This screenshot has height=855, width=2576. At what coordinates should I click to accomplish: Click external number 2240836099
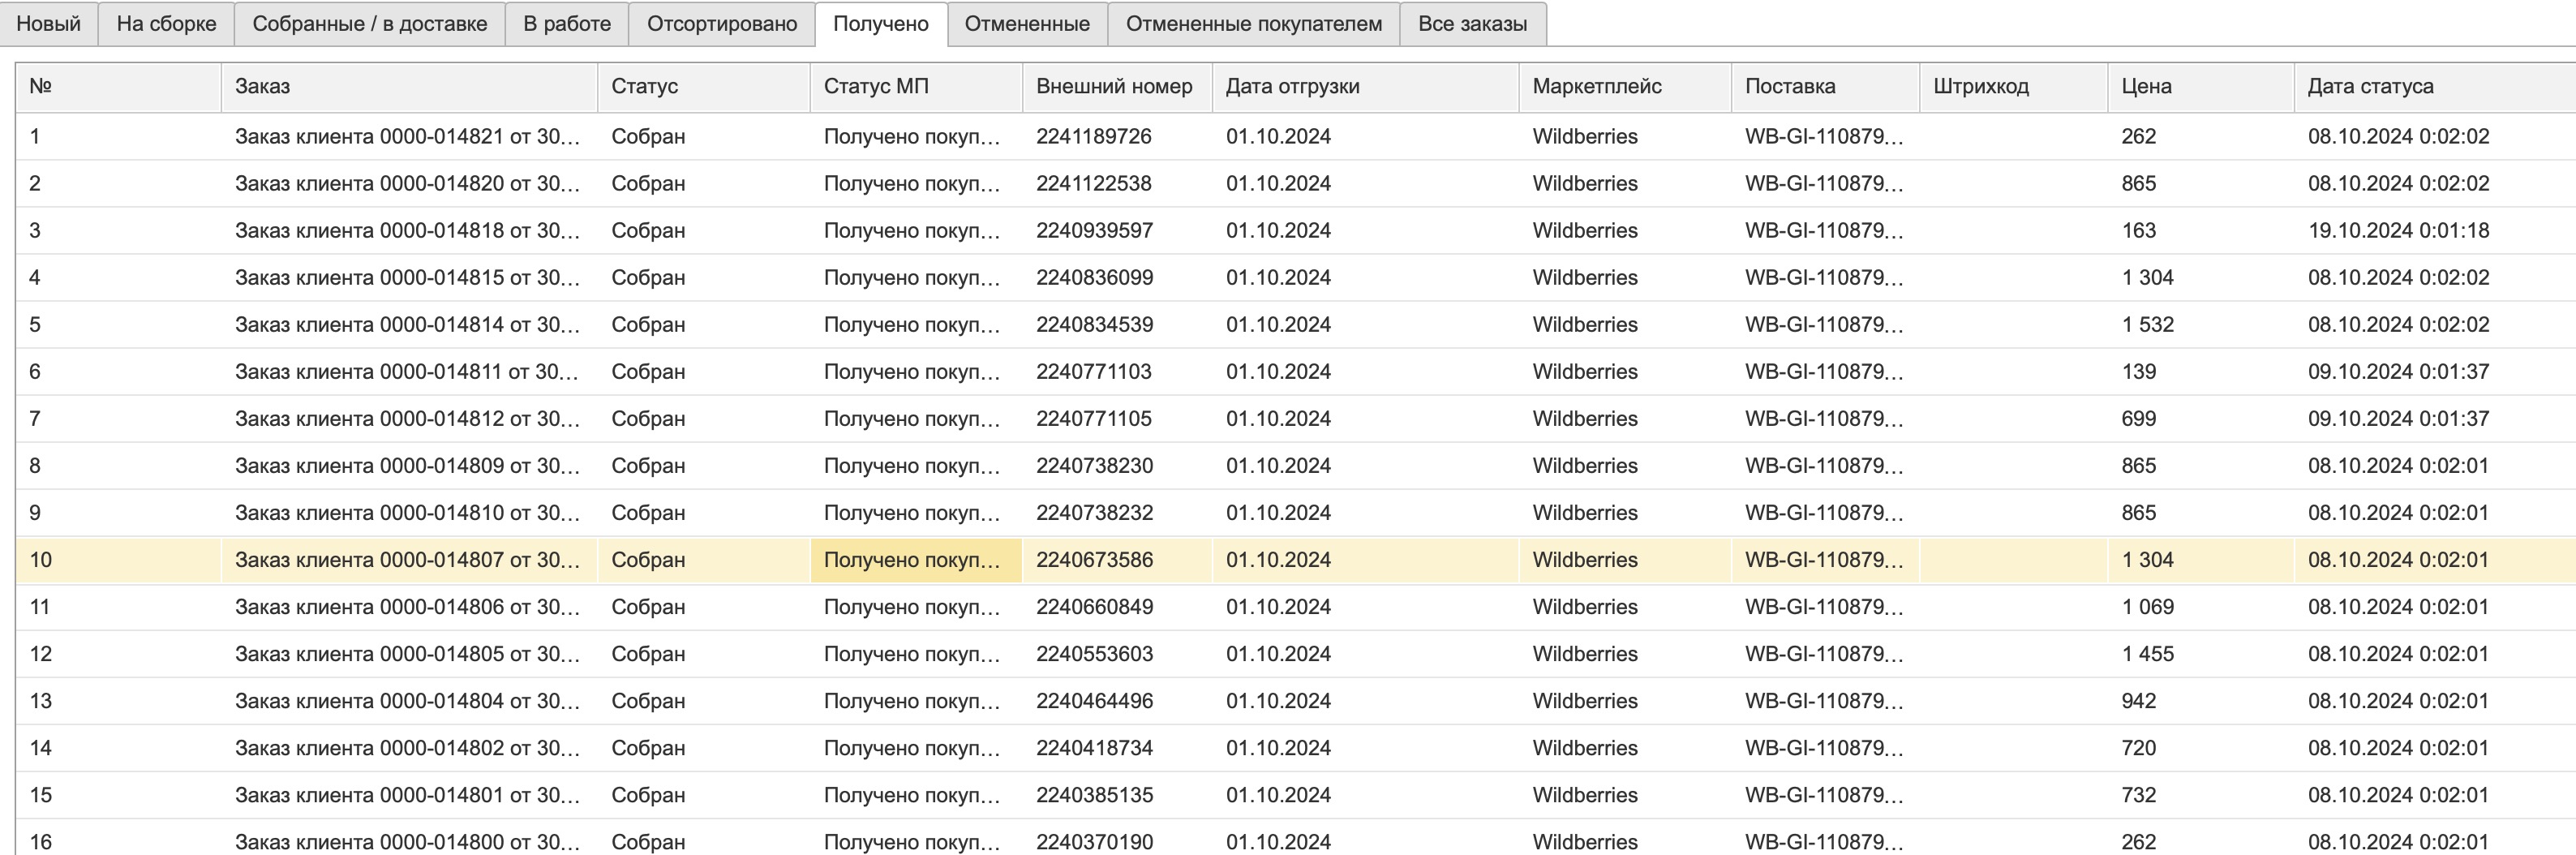[x=1094, y=278]
